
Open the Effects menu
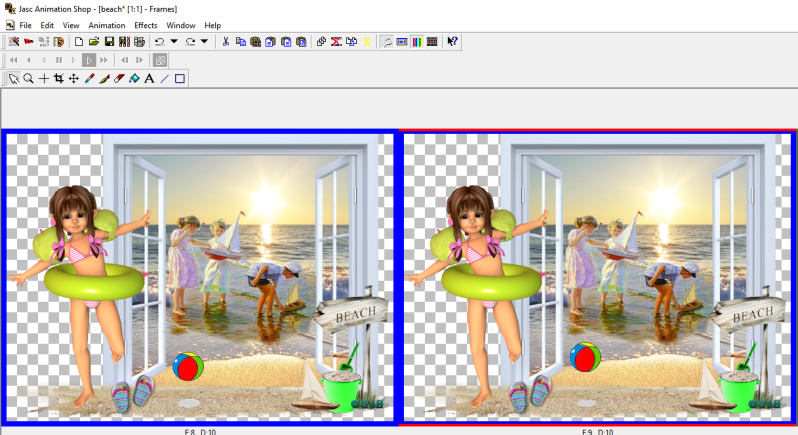click(146, 25)
